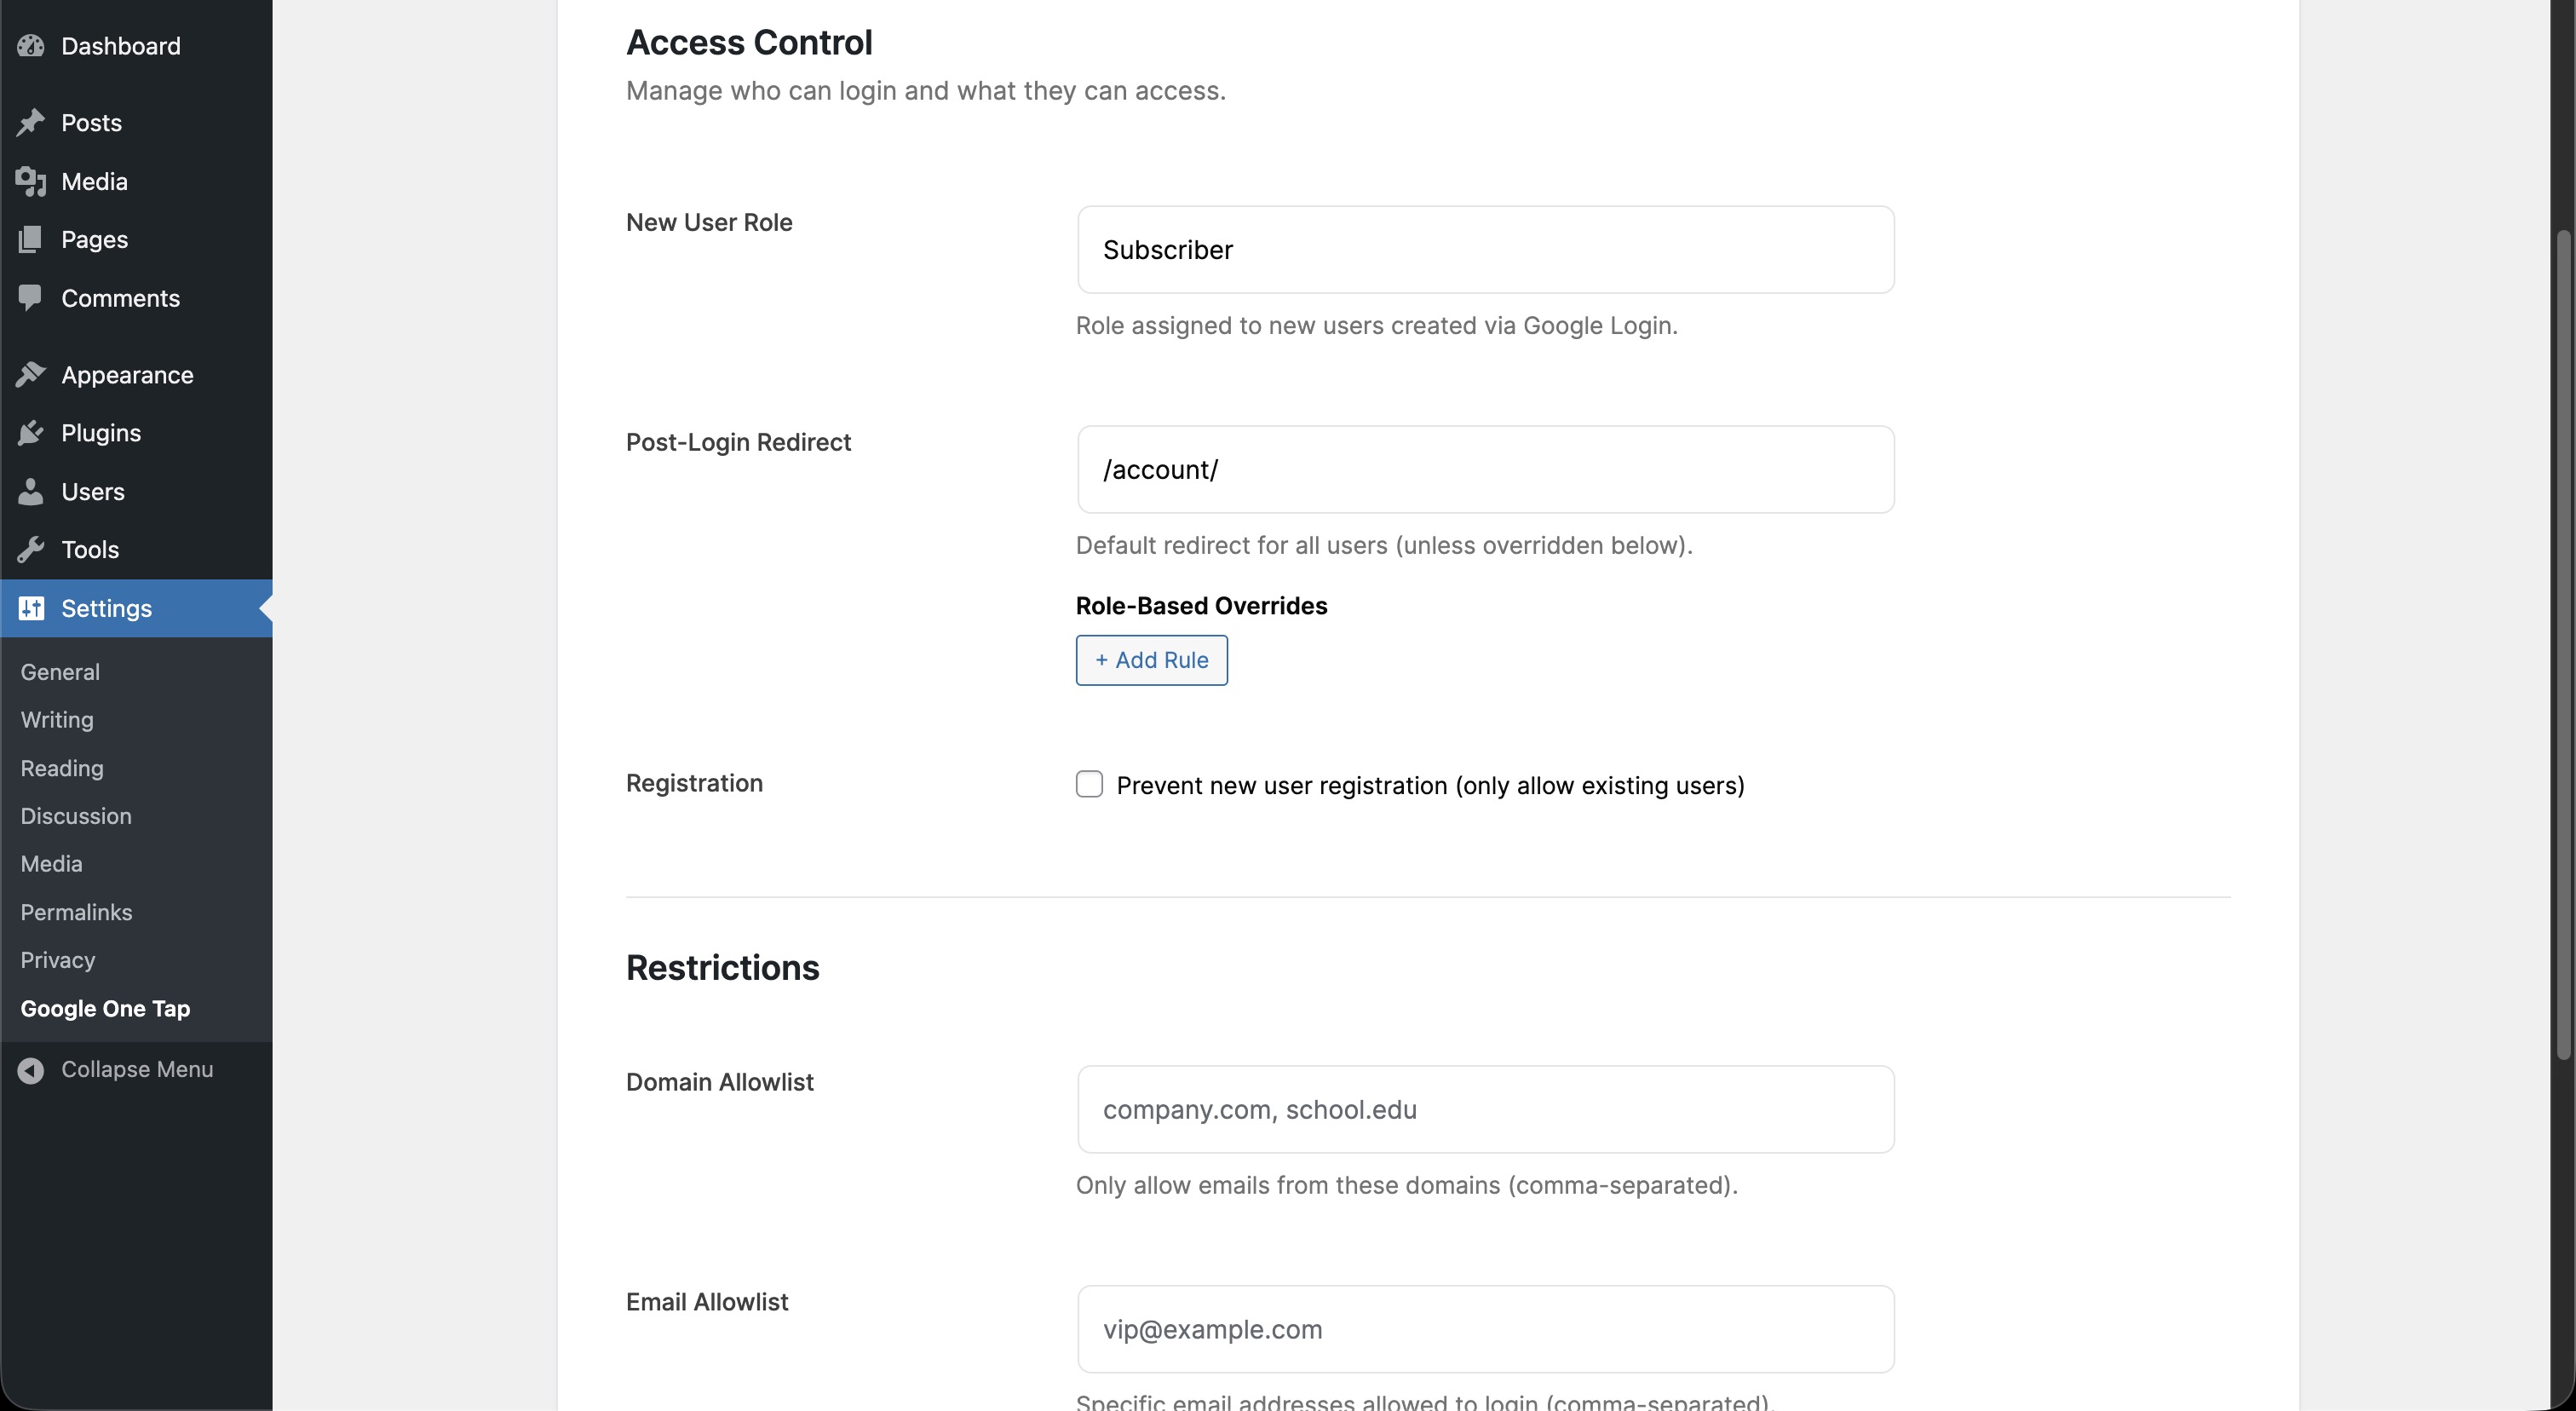The image size is (2576, 1411).
Task: Click the Add Rule button
Action: [1151, 660]
